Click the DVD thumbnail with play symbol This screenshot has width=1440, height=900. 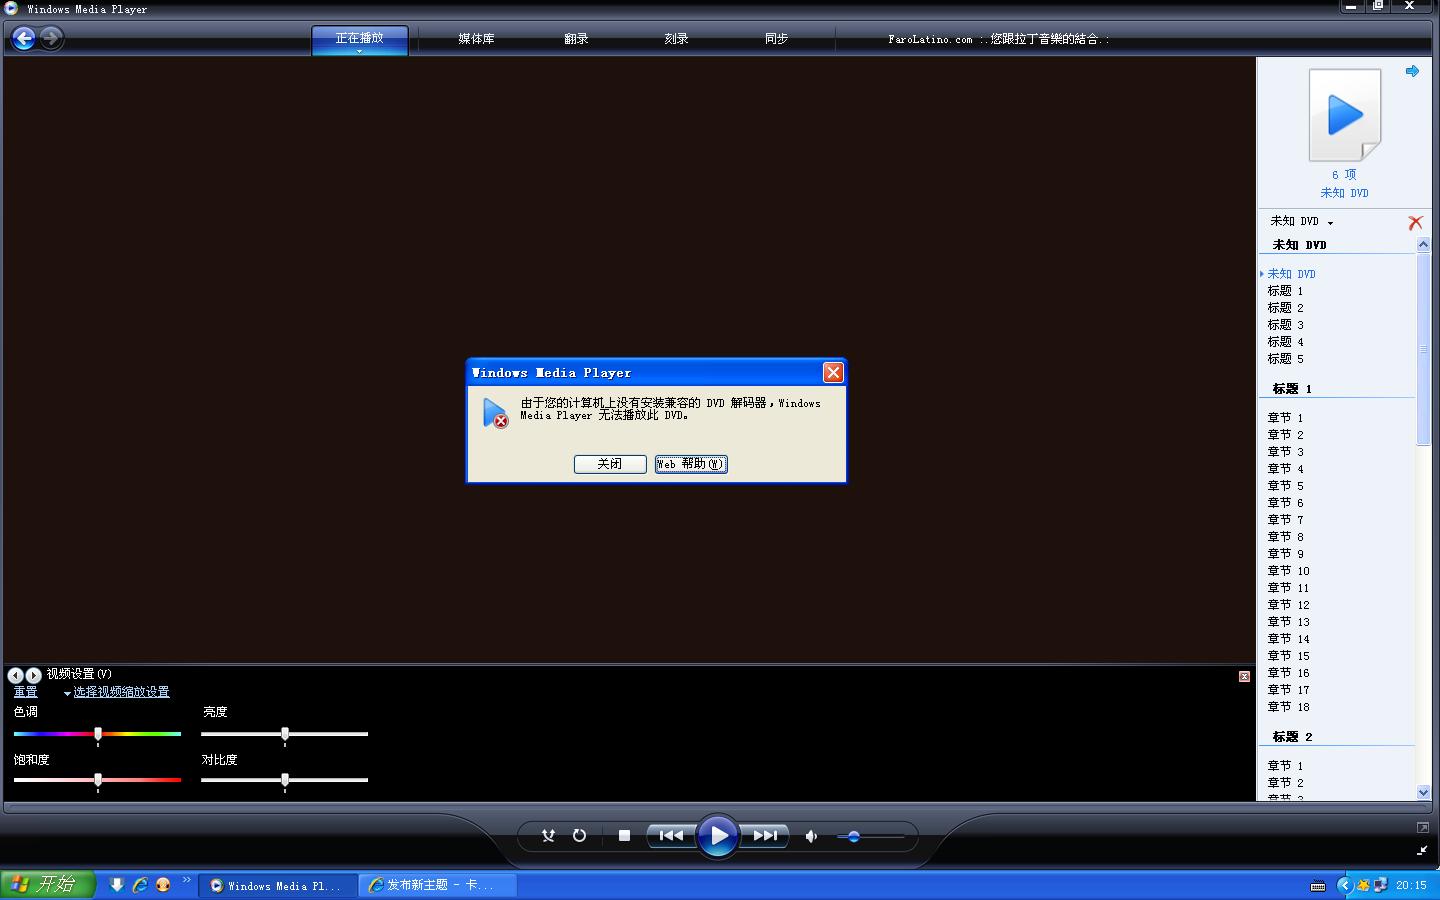(1345, 115)
